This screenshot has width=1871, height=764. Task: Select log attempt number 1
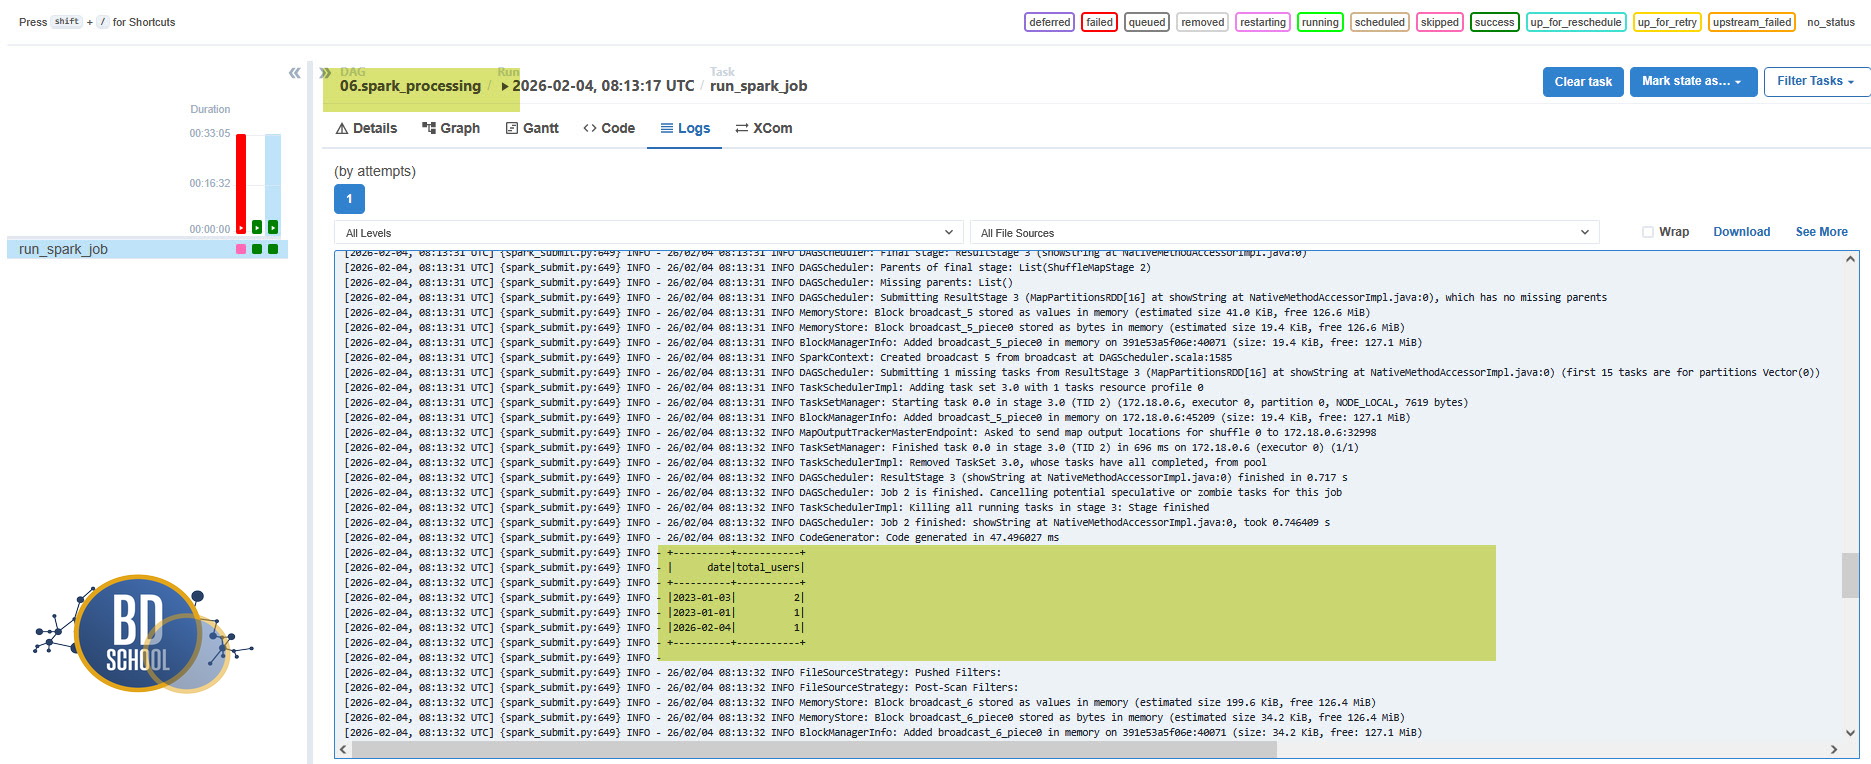pos(349,199)
